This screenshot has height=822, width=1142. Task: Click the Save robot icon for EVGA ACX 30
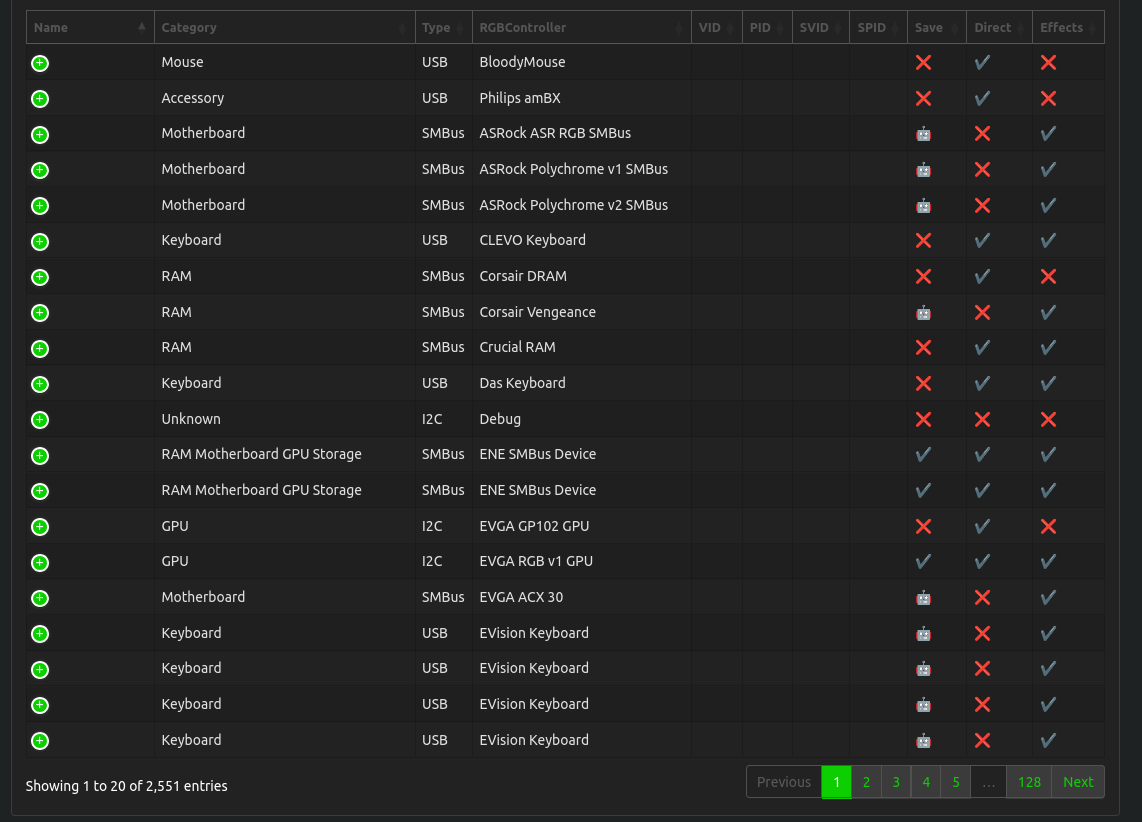[924, 598]
